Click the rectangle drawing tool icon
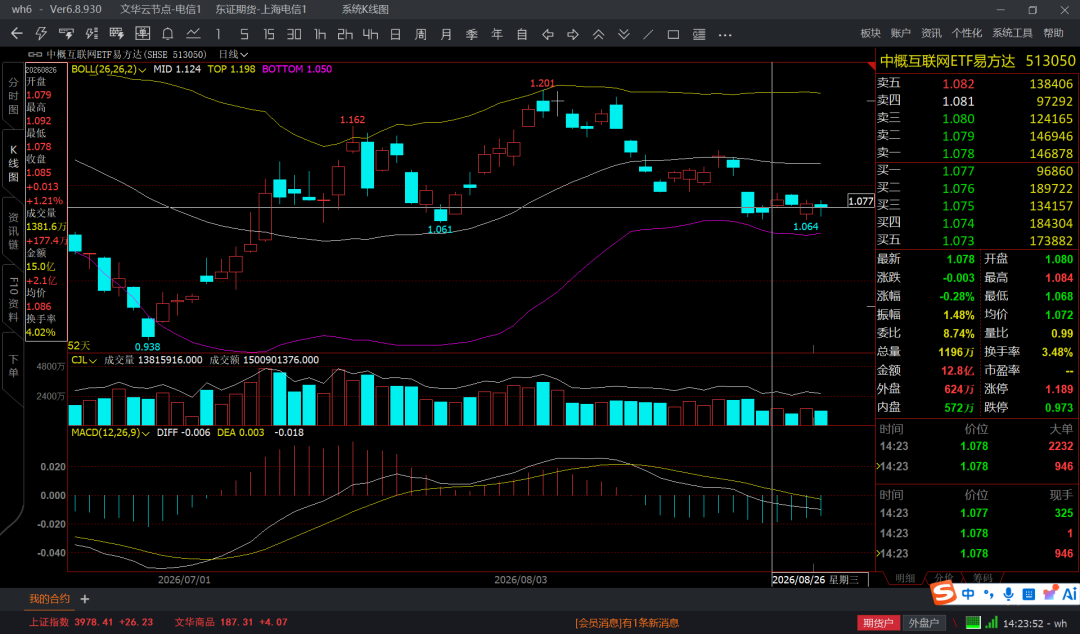The width and height of the screenshot is (1080, 634). click(x=674, y=34)
